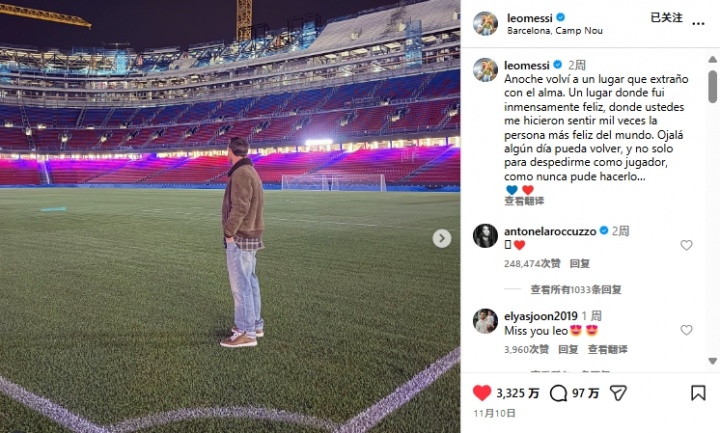720x433 pixels.
Task: Open leomessi avatar in post header
Action: tap(485, 23)
